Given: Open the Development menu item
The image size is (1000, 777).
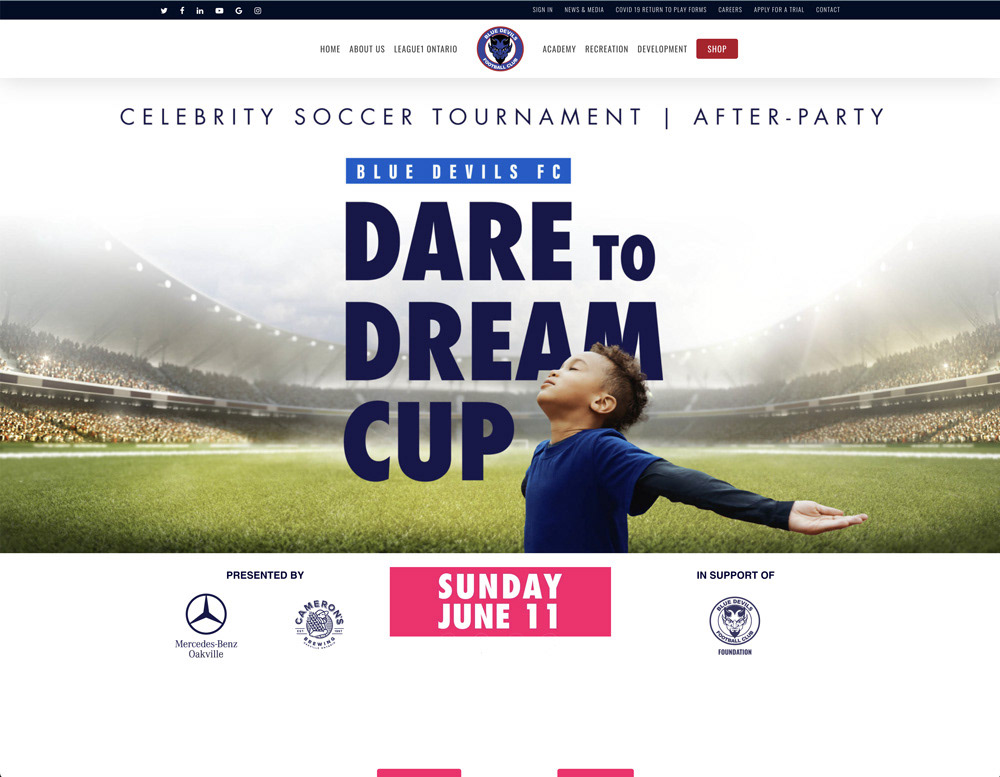Looking at the screenshot, I should coord(662,49).
